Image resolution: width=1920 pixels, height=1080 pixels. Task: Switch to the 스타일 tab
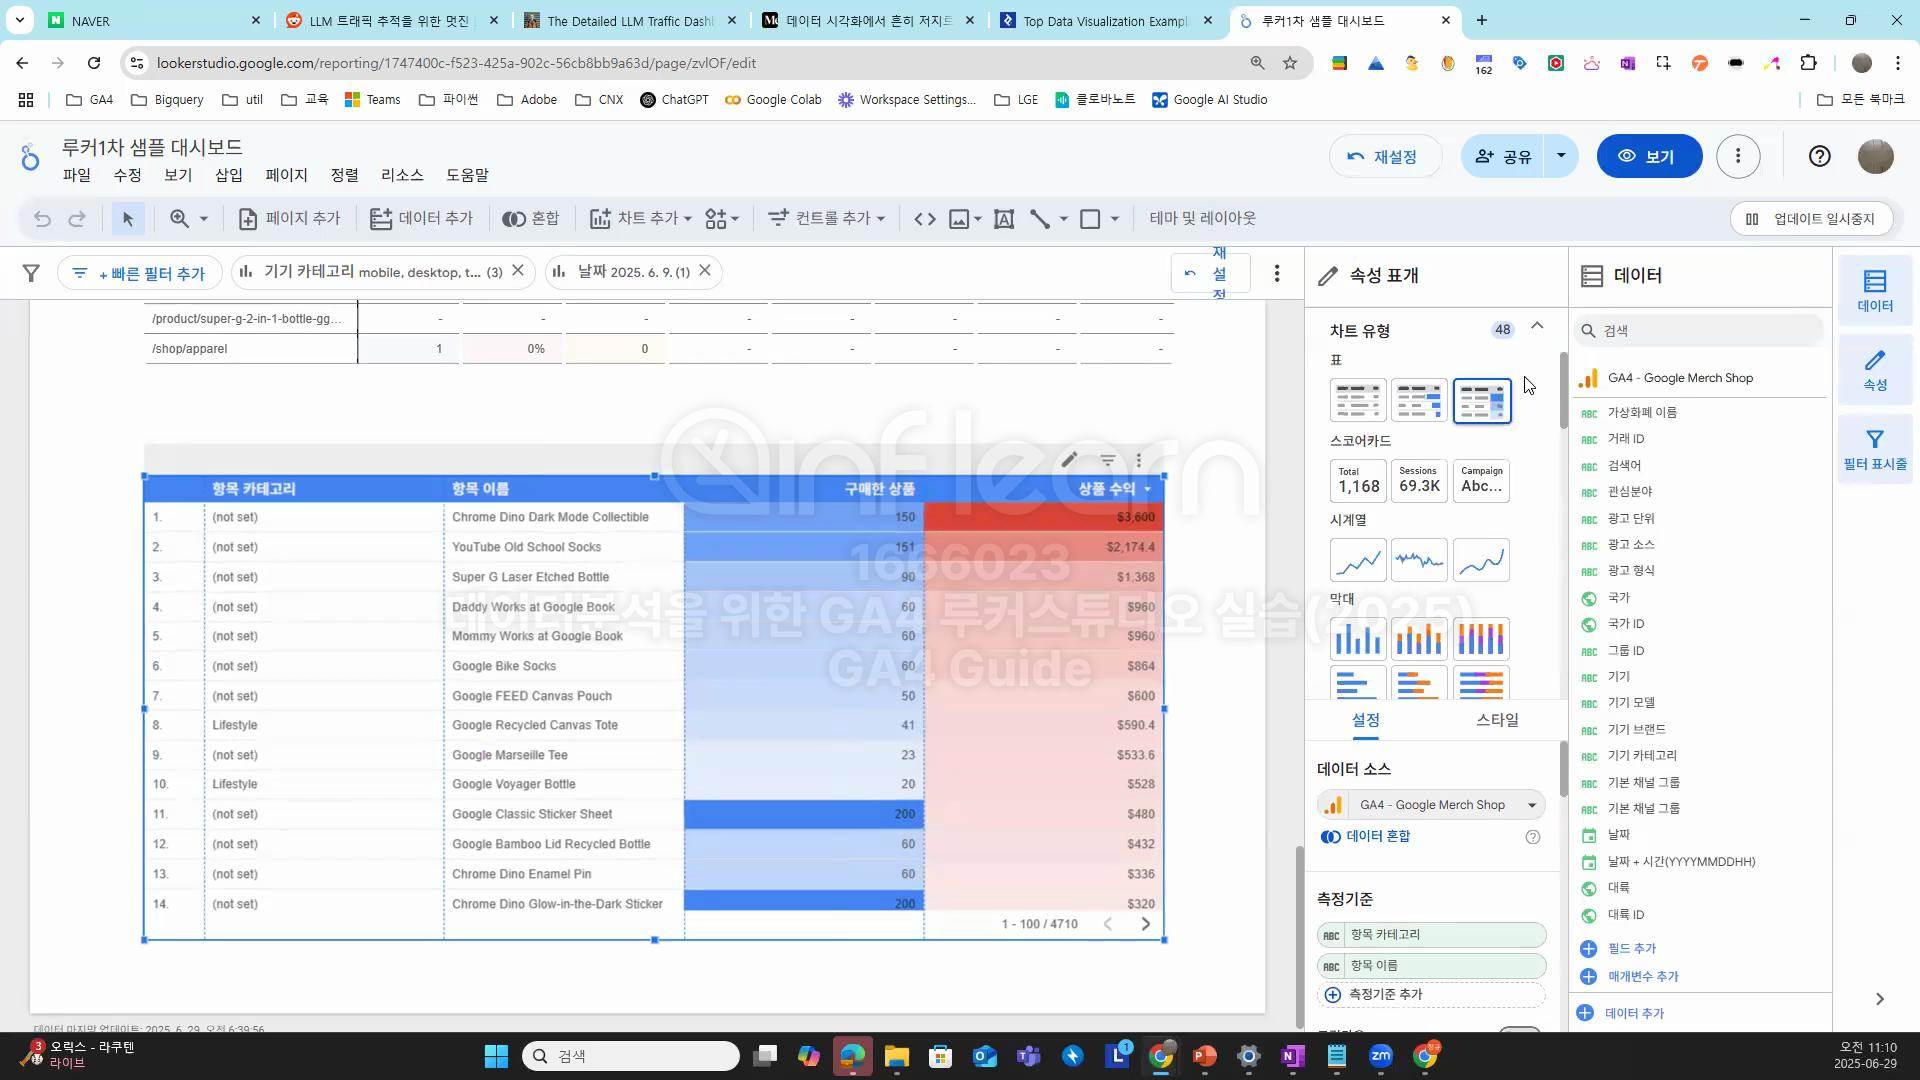point(1497,720)
